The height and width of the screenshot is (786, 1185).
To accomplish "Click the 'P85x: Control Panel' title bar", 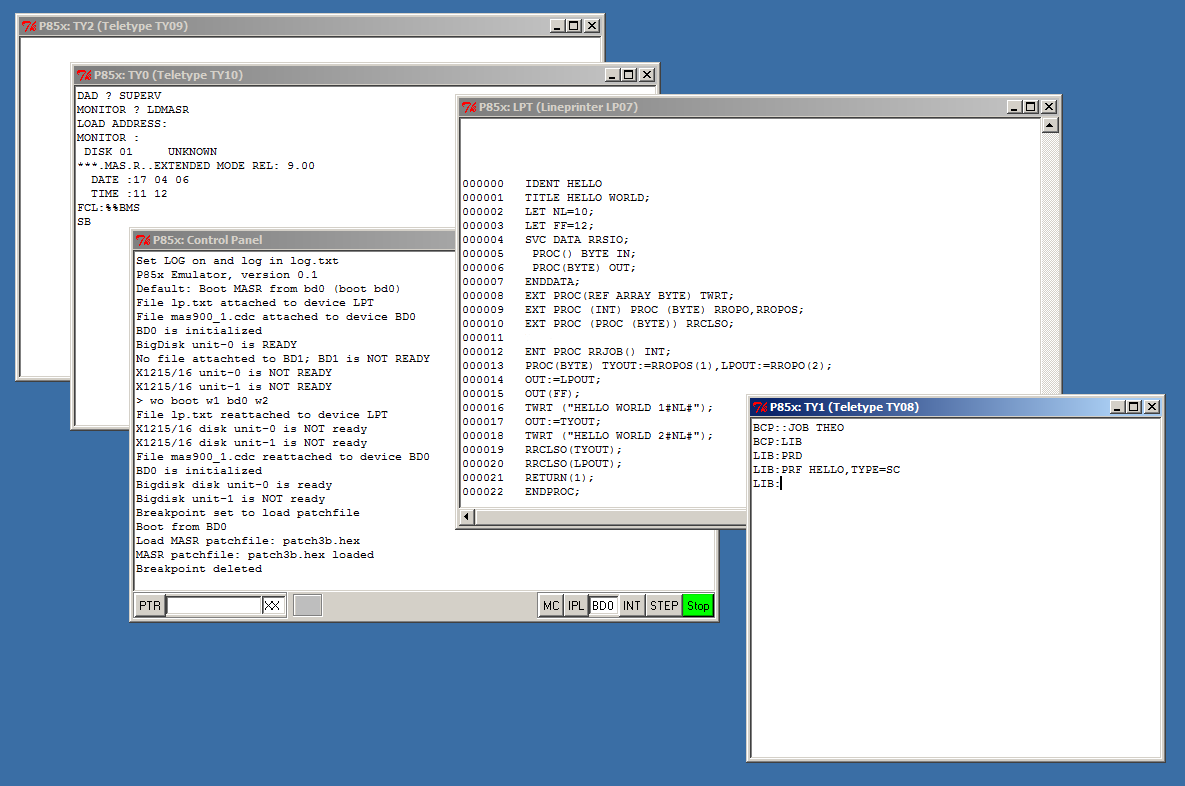I will 295,240.
